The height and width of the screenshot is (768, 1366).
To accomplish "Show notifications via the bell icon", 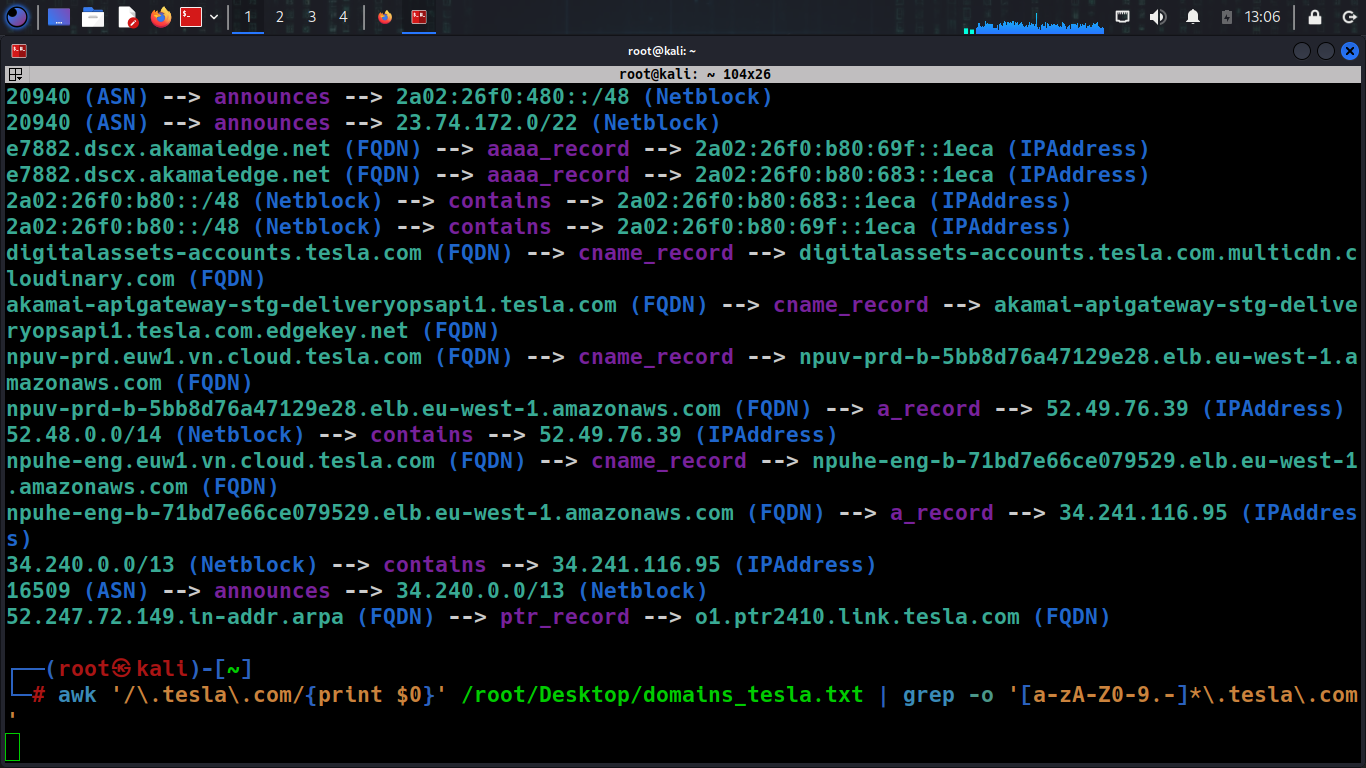I will point(1193,17).
